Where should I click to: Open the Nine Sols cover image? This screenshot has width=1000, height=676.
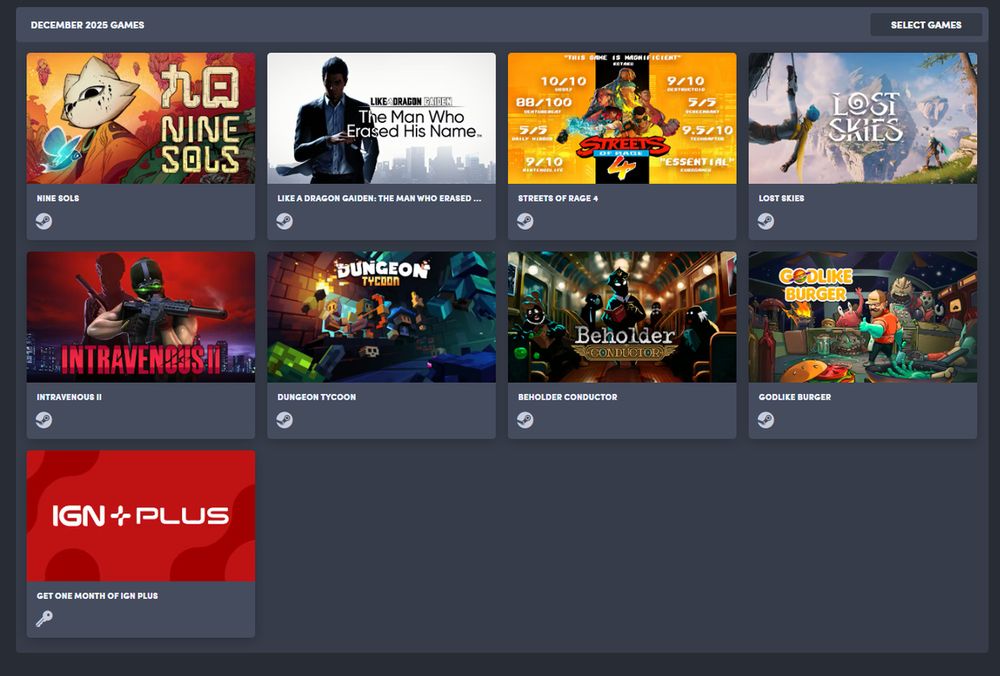pos(141,119)
